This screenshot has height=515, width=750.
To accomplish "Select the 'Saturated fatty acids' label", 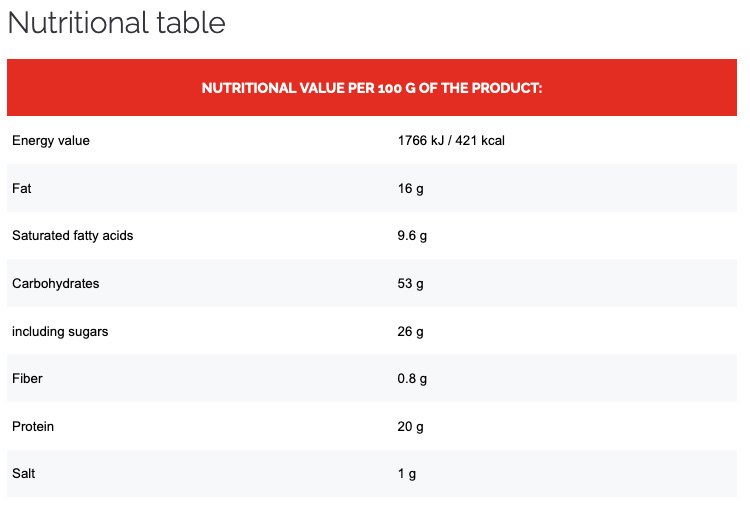I will [x=72, y=236].
